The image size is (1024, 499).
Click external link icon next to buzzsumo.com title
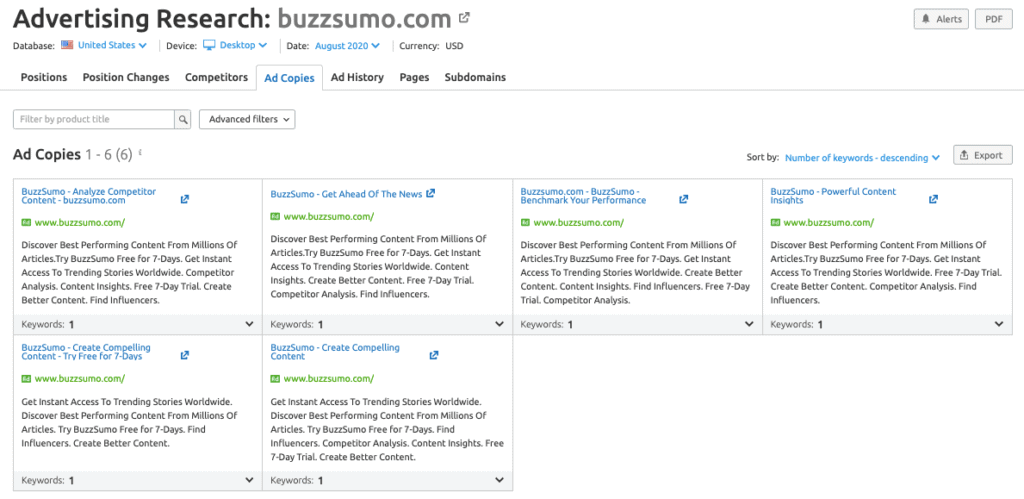[x=464, y=18]
